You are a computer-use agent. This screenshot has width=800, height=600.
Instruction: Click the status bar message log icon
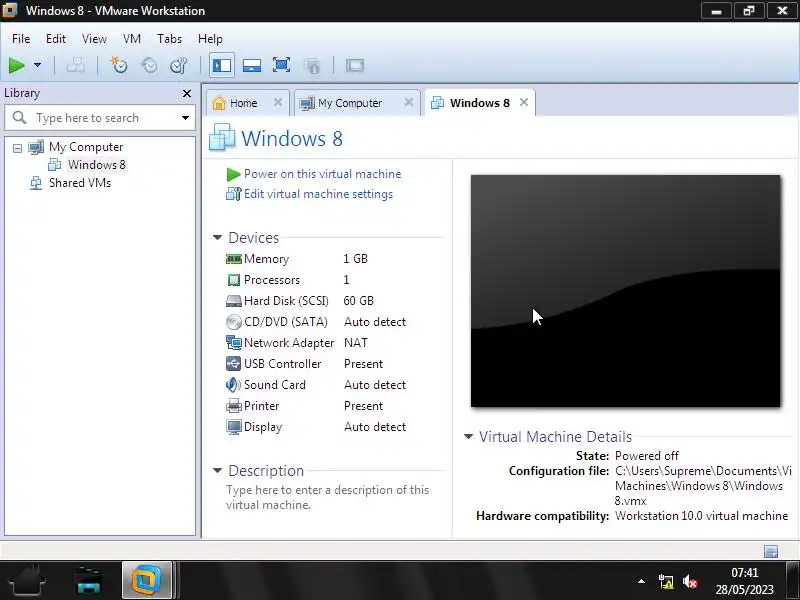[771, 551]
